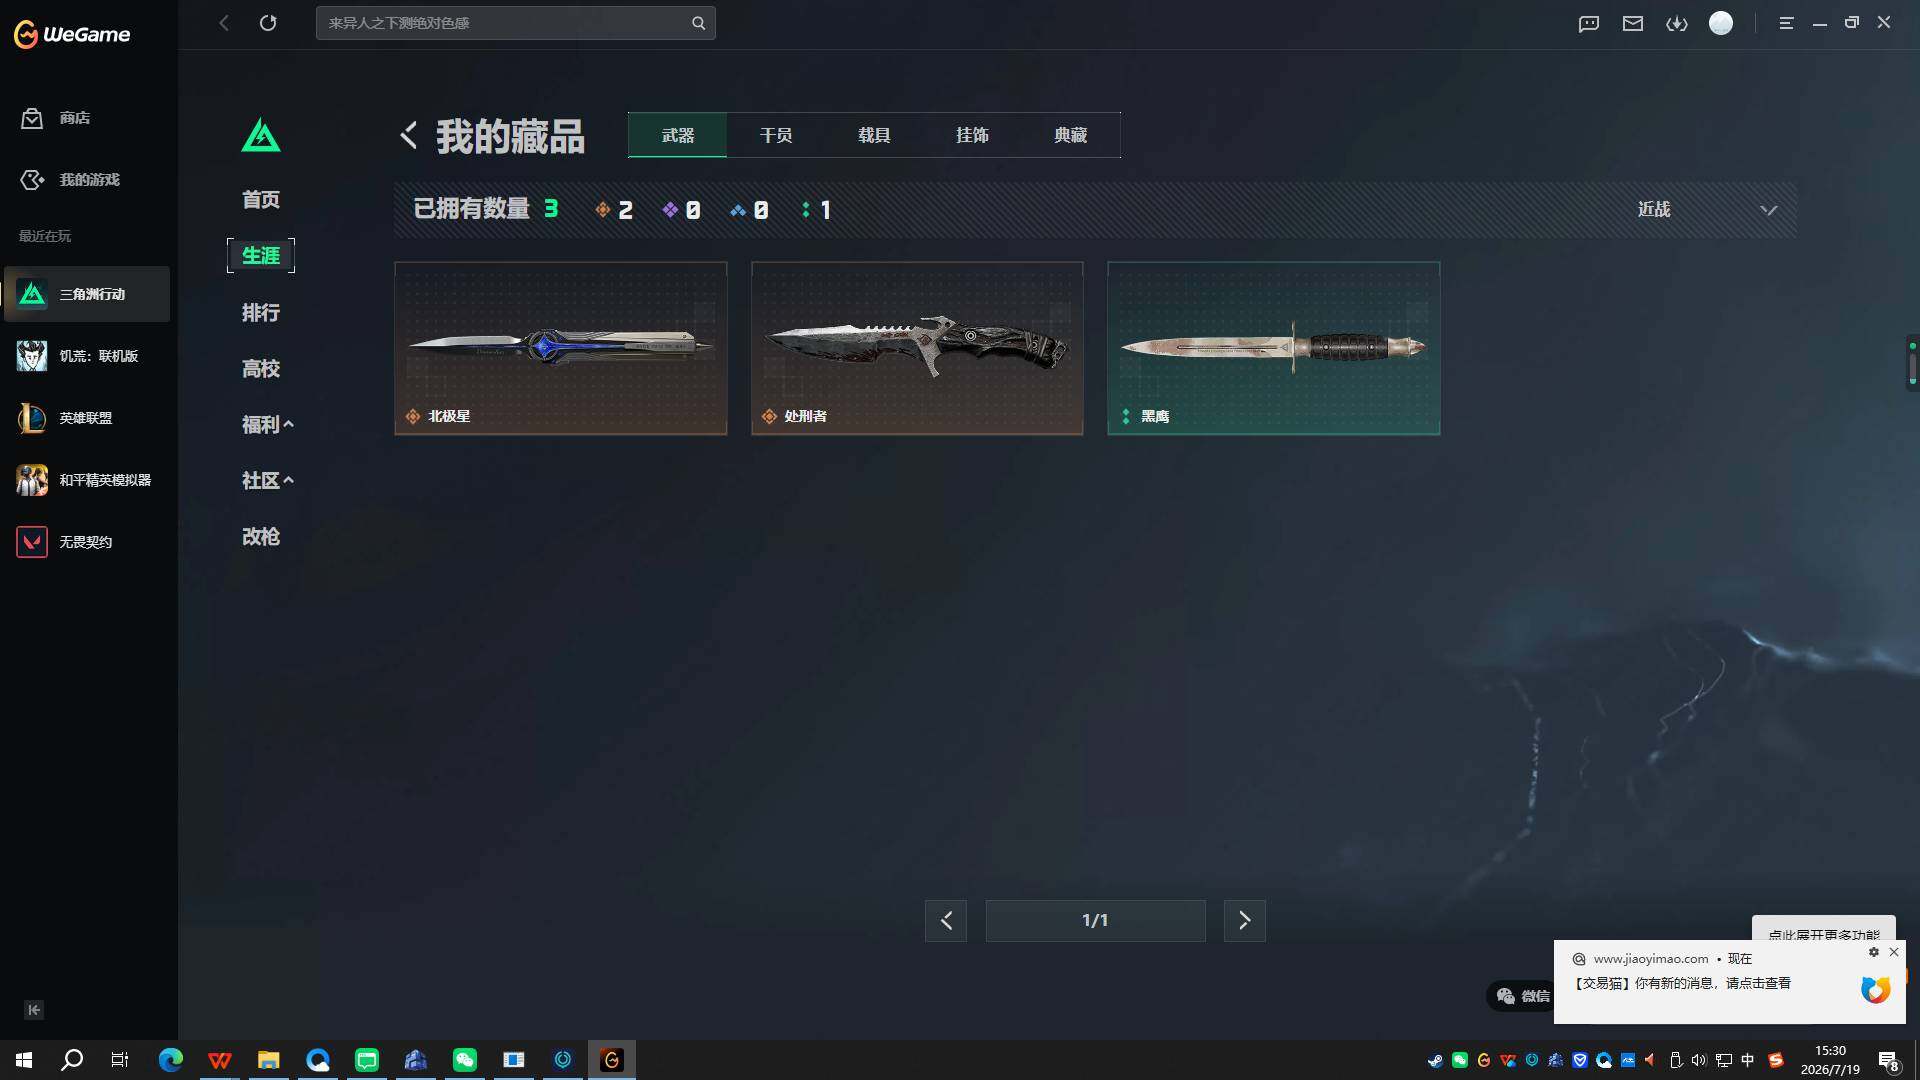1920x1080 pixels.
Task: Collapse the left sidebar
Action: tap(34, 1010)
